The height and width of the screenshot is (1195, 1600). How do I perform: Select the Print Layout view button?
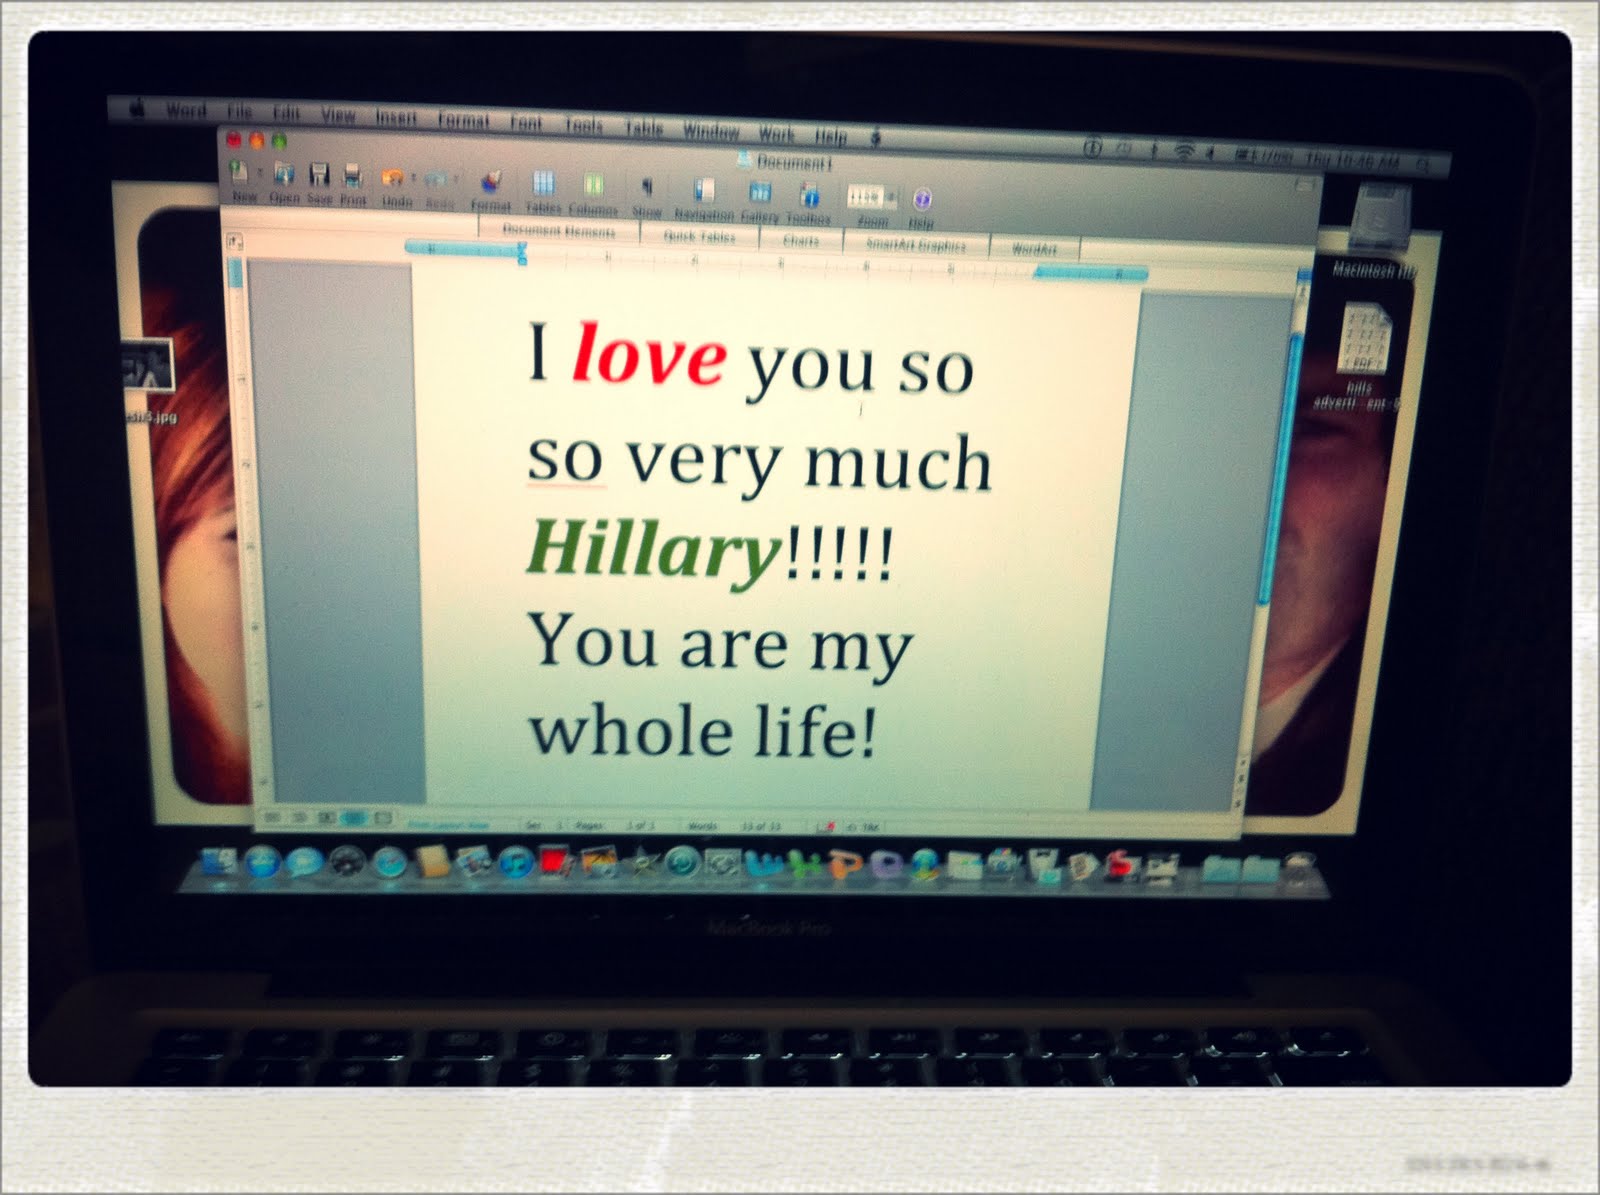[x=354, y=818]
